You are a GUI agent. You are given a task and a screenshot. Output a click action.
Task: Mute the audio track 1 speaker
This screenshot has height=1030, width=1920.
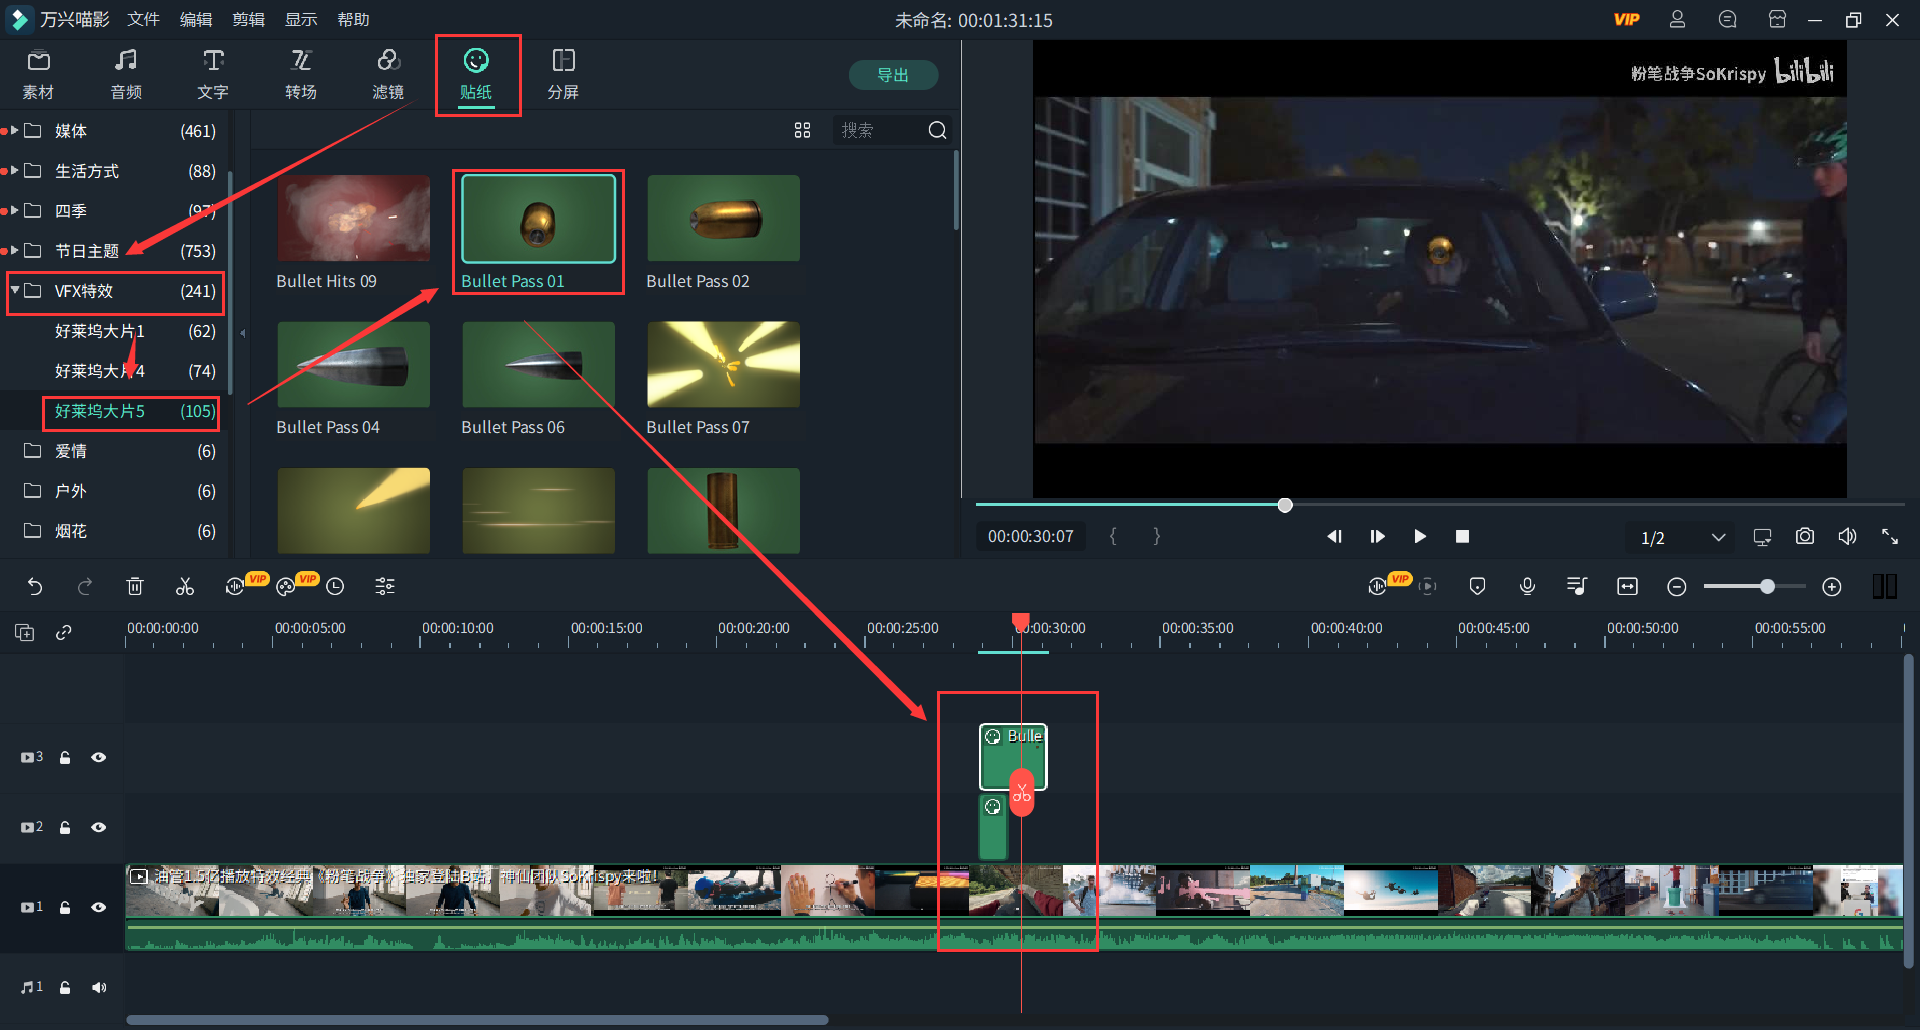click(x=99, y=988)
